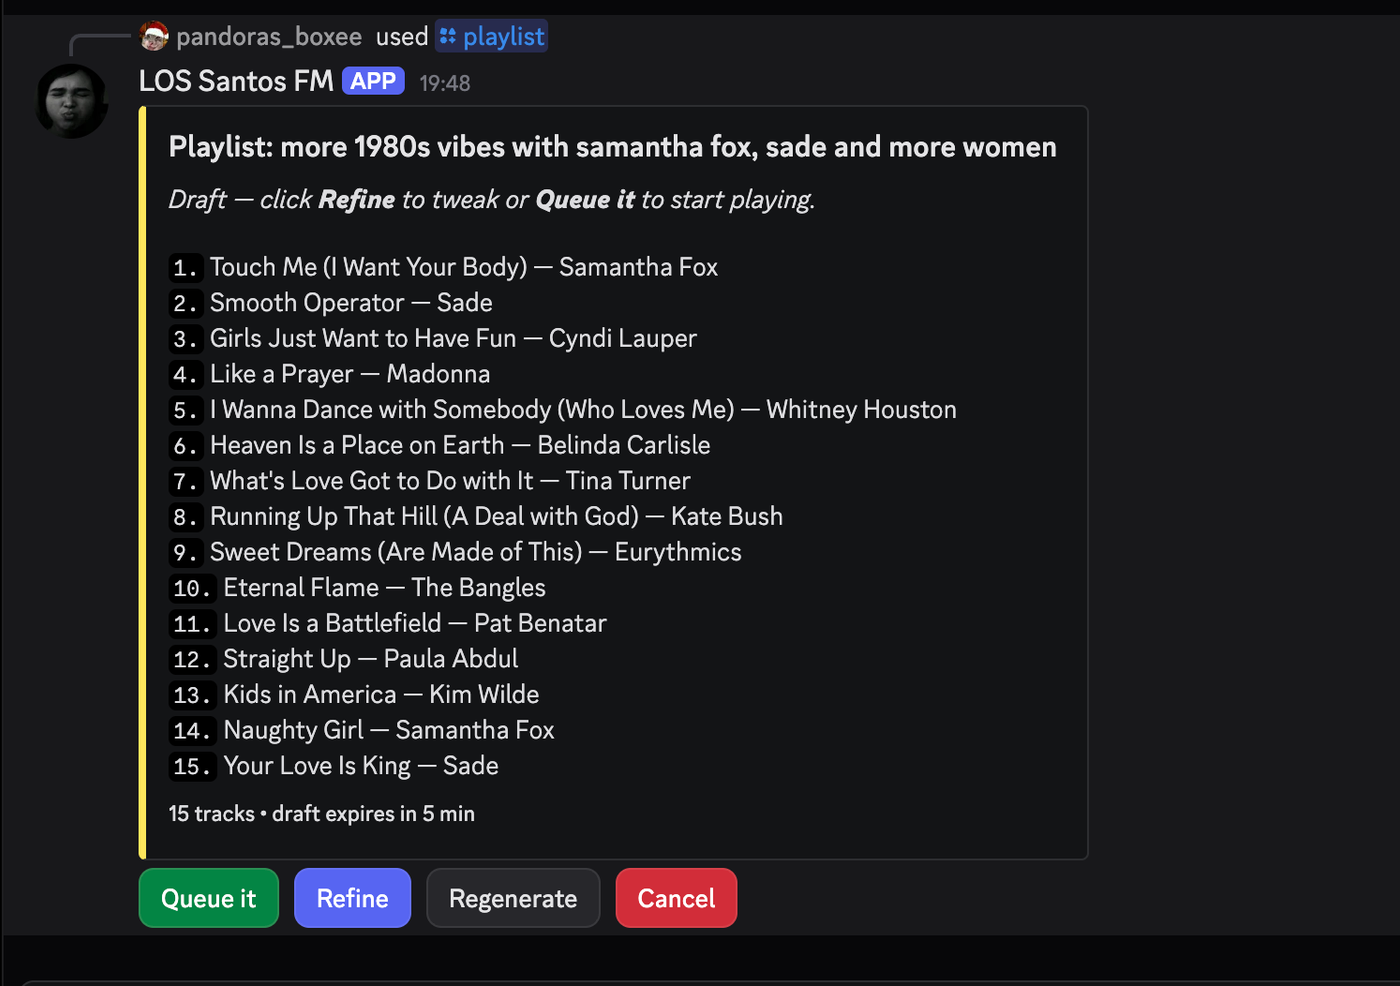Click the pandoras_boxee username
The width and height of the screenshot is (1400, 986).
click(269, 36)
